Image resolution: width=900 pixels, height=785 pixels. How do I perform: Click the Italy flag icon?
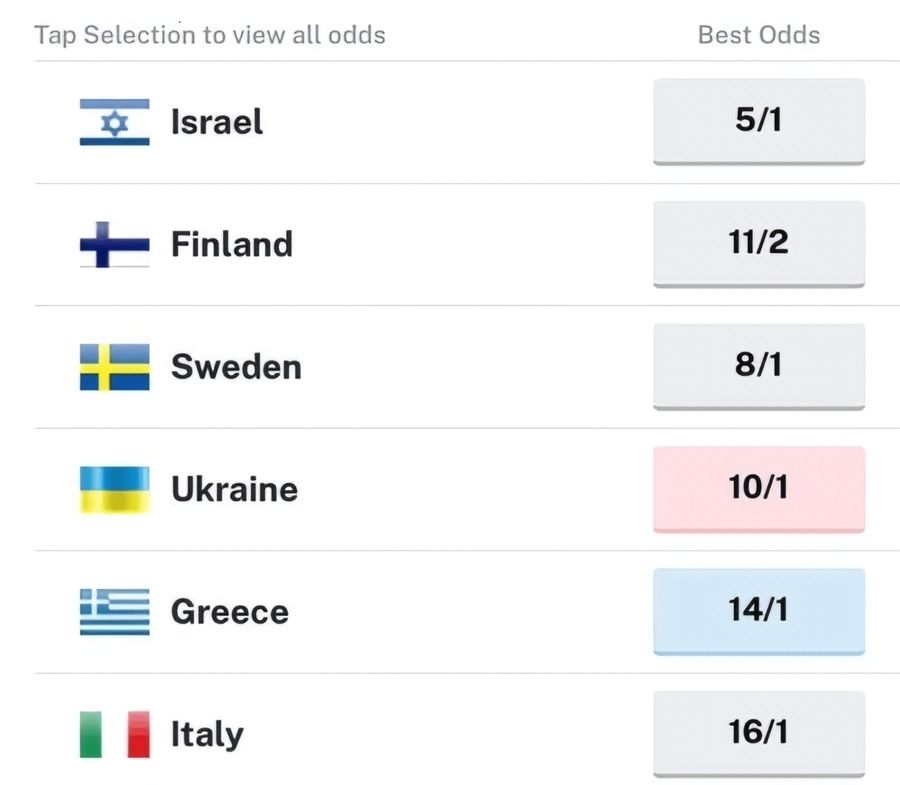point(114,734)
